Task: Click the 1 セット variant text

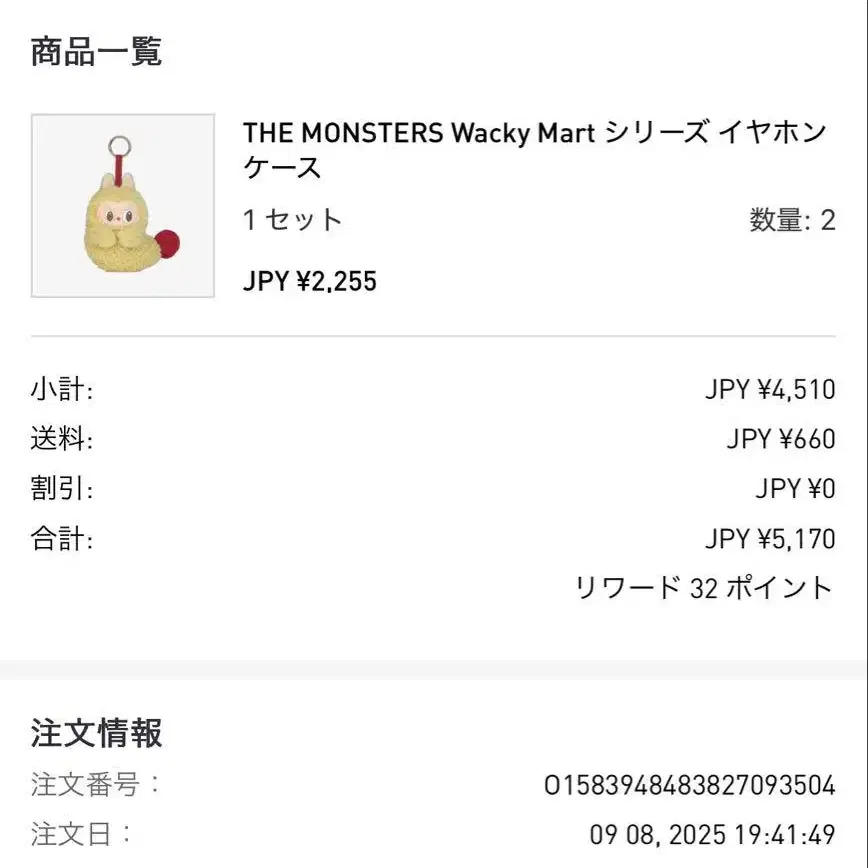Action: click(293, 220)
